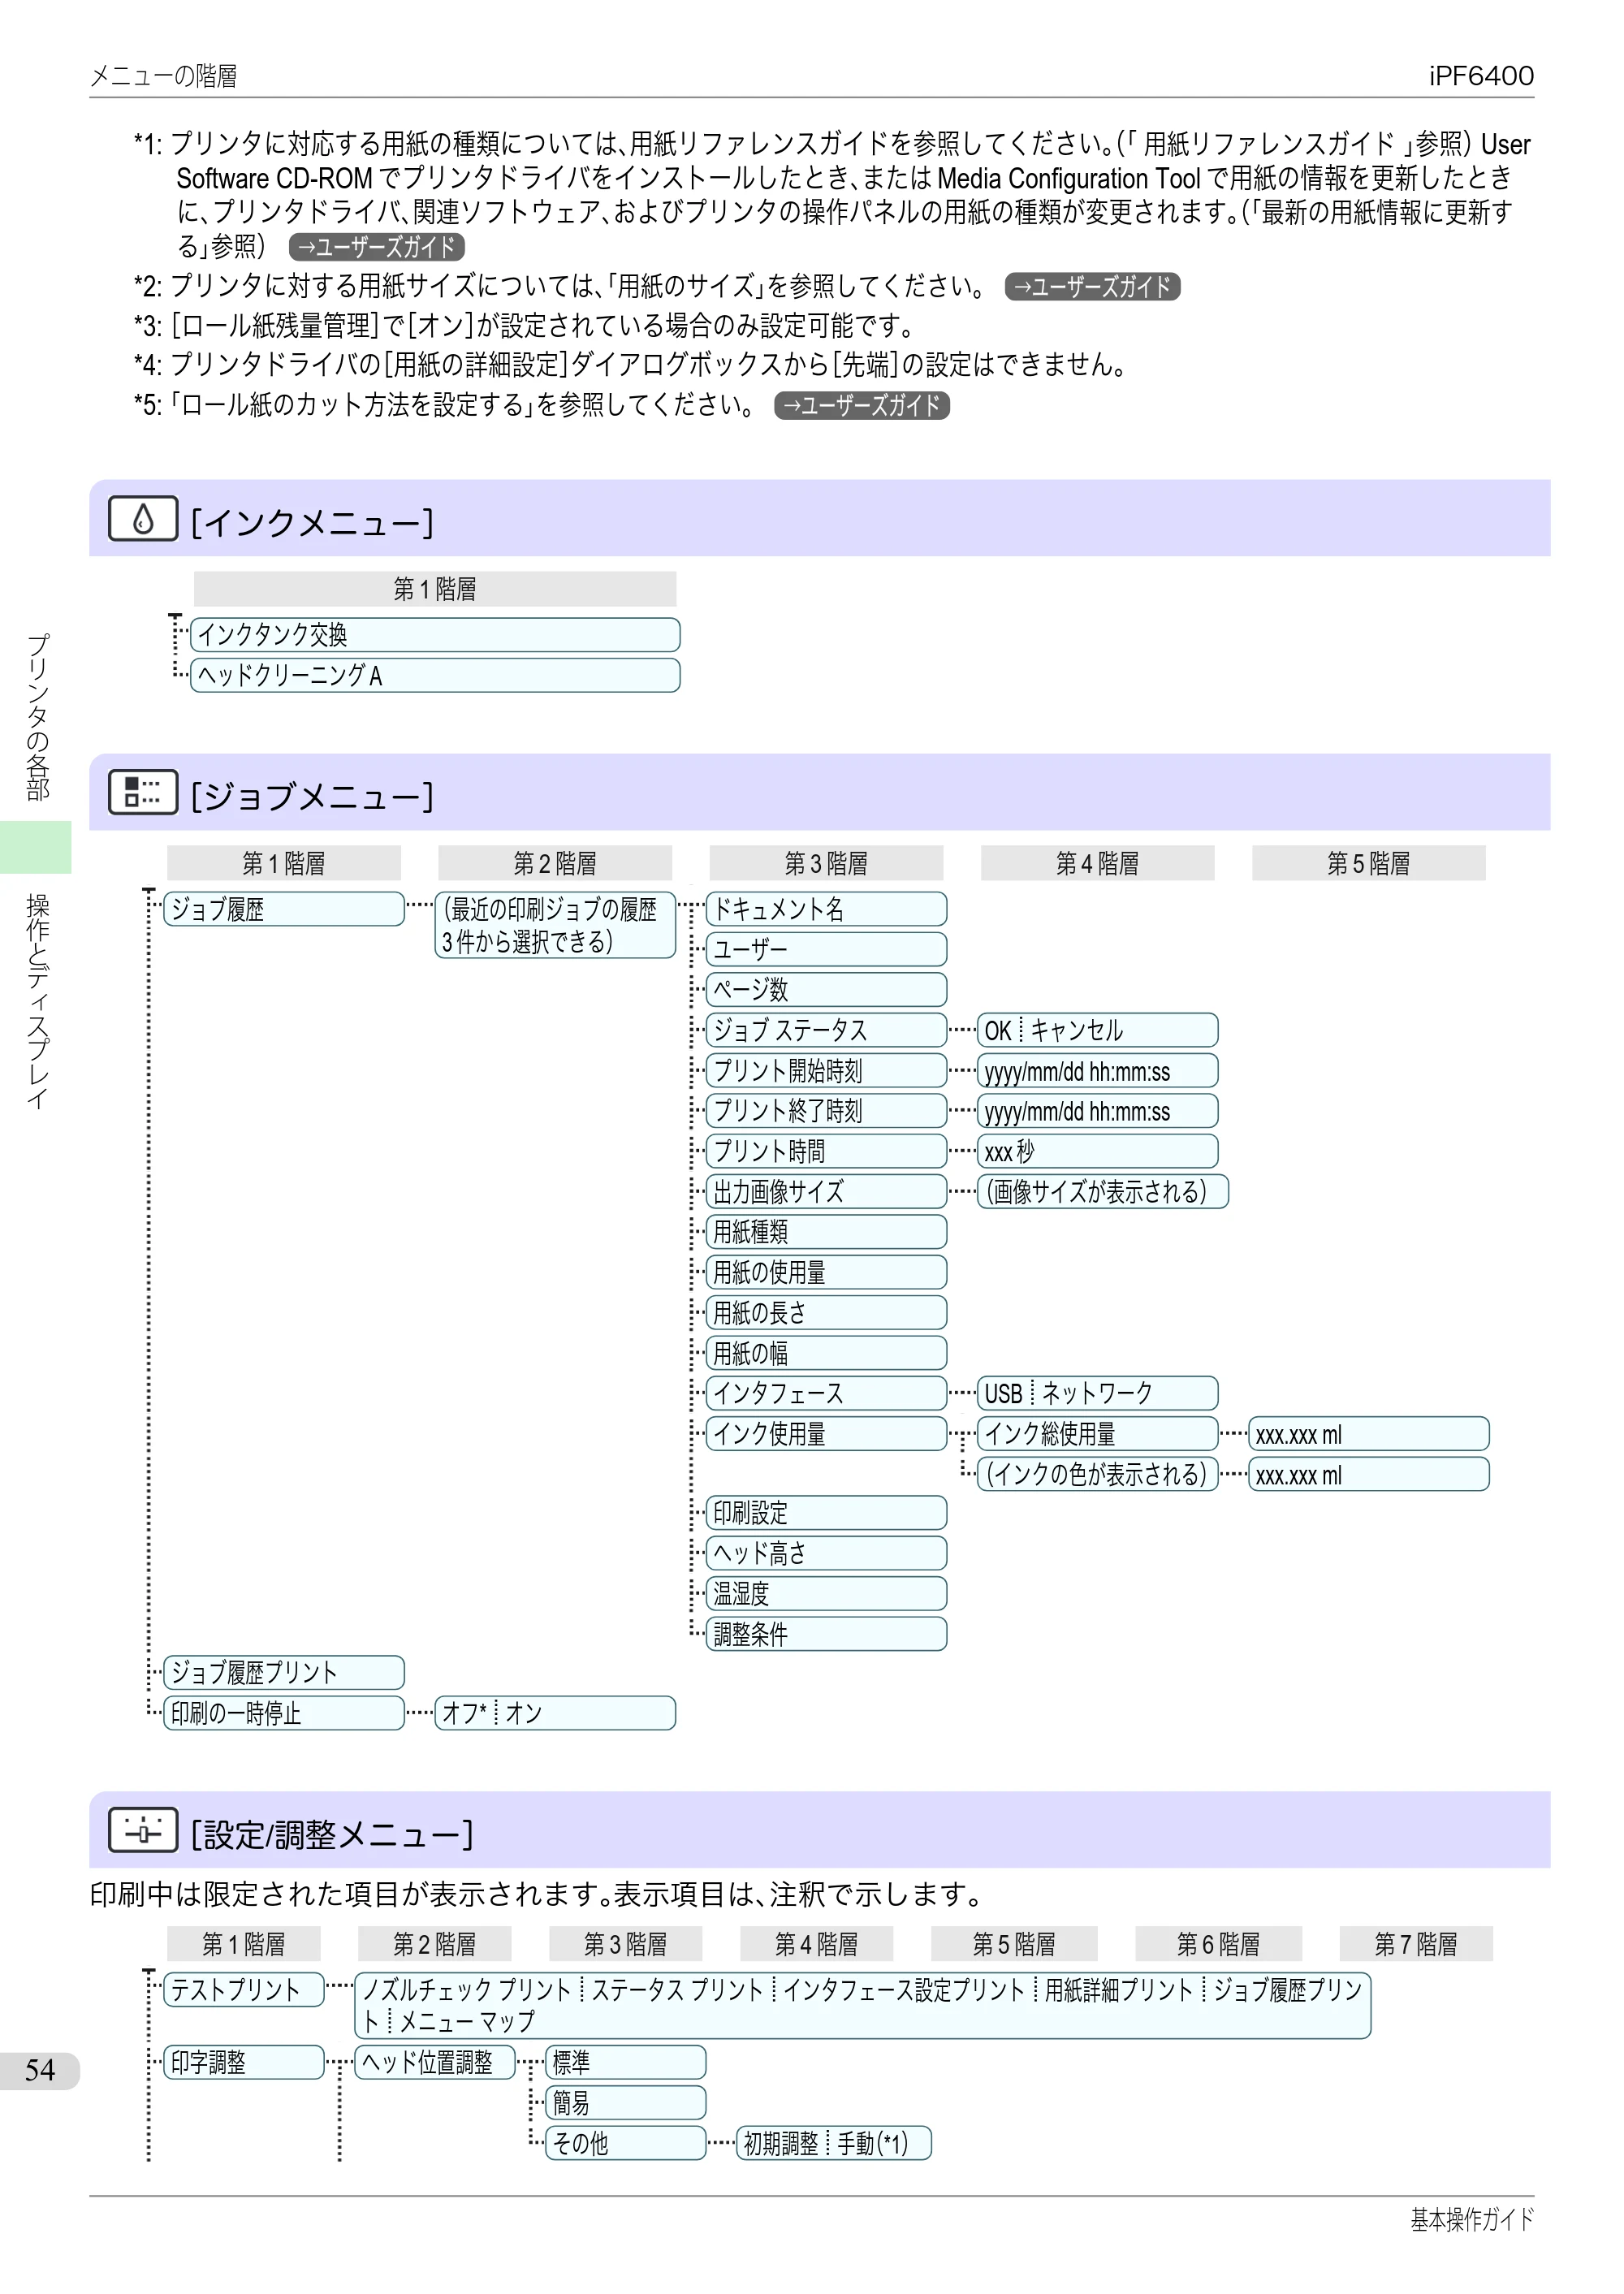Select the 温湿度 item
Viewport: 1624px width, 2294px height.
pyautogui.click(x=826, y=1593)
